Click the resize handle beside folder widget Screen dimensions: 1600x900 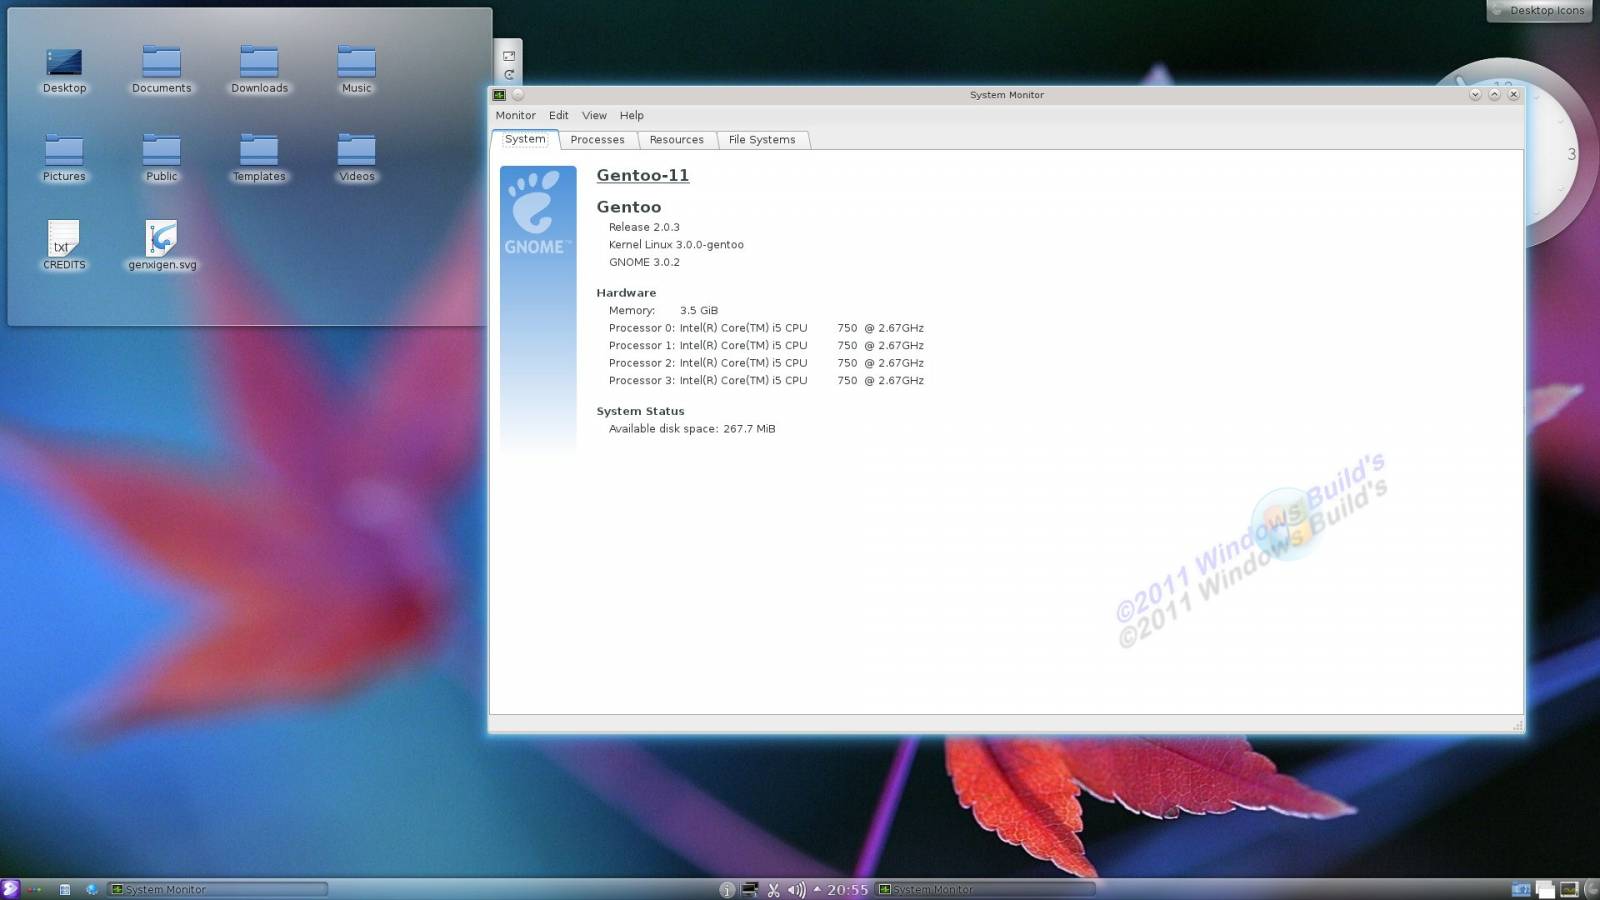[509, 56]
